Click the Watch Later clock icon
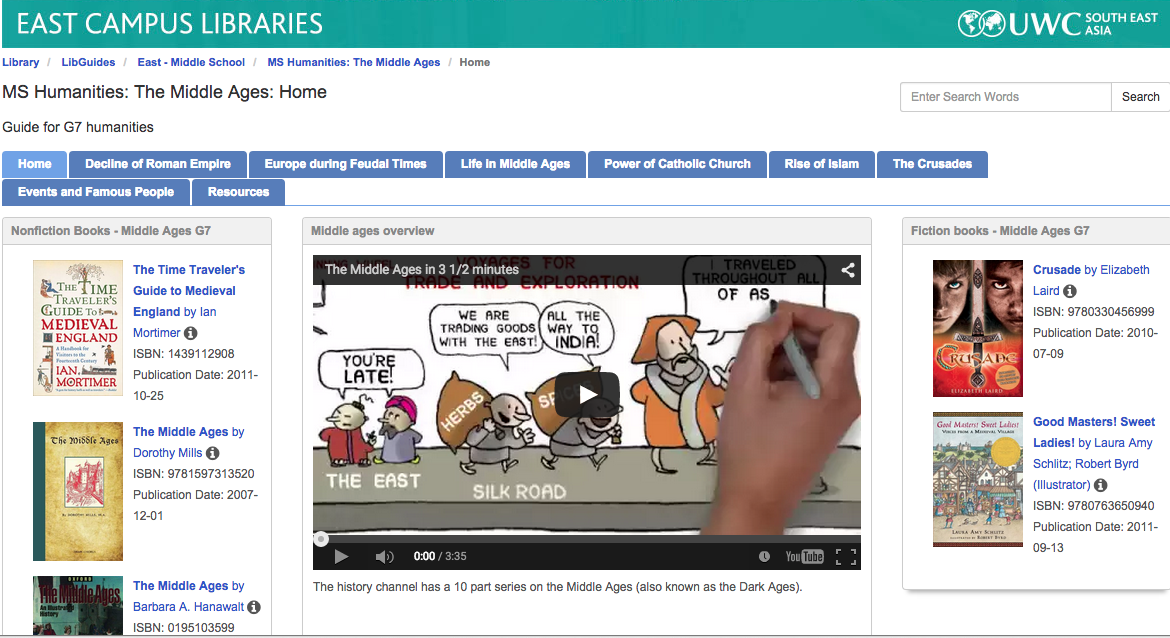Viewport: 1170px width, 638px height. 764,556
